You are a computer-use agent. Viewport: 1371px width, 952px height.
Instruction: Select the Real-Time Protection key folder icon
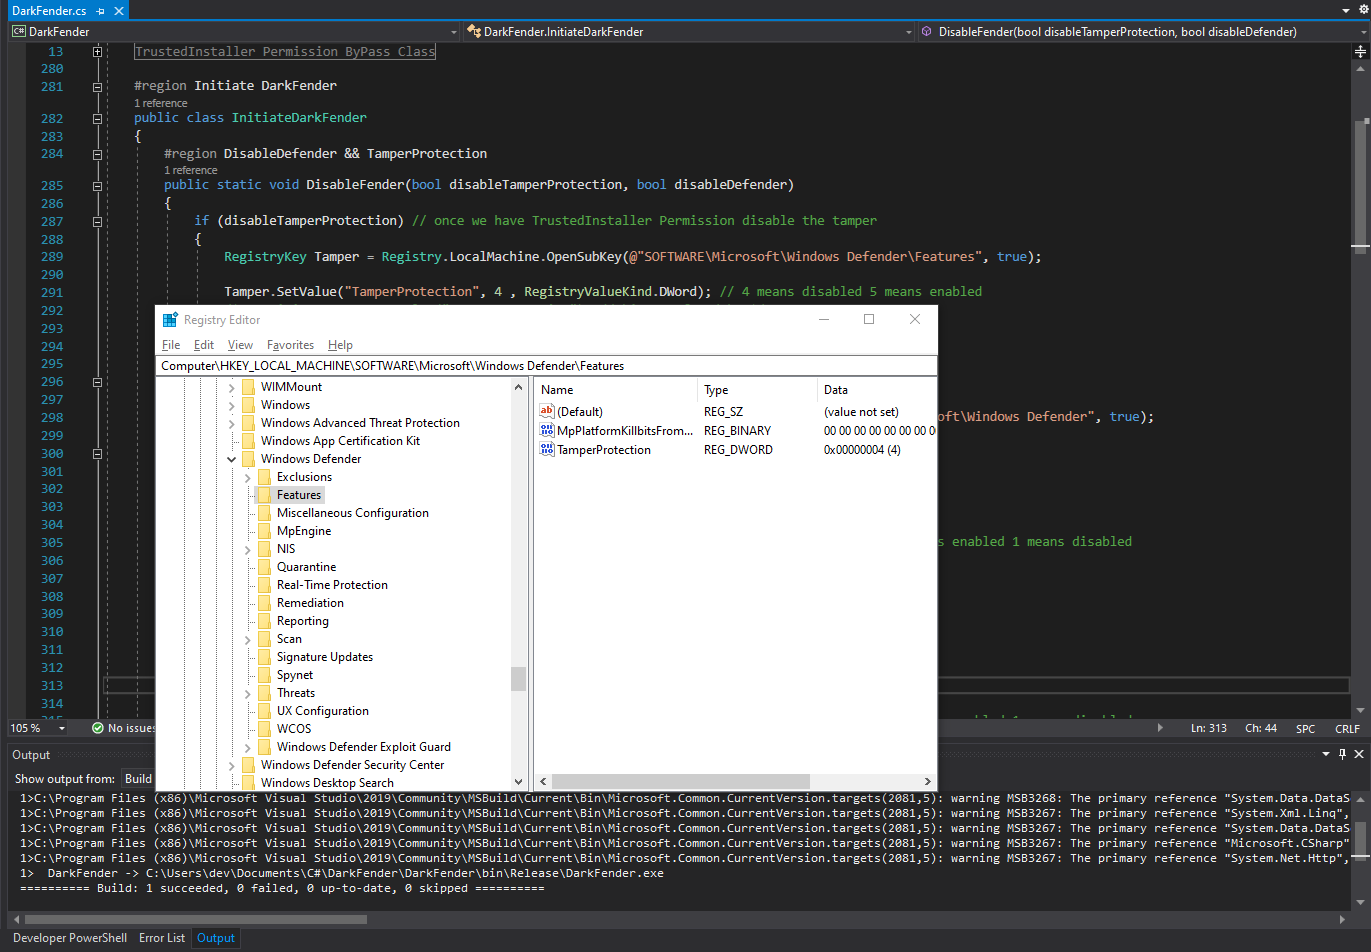(264, 585)
